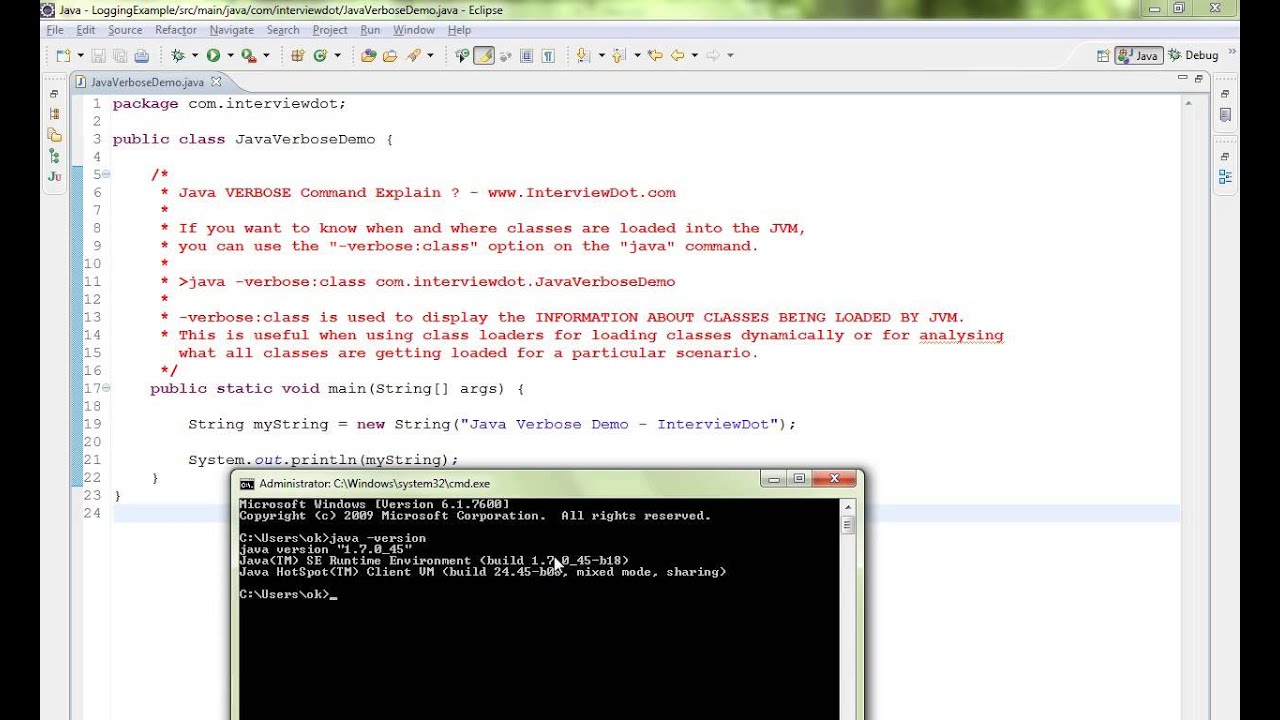Image resolution: width=1280 pixels, height=720 pixels.
Task: Click the Open Task folder icon
Action: 390,56
